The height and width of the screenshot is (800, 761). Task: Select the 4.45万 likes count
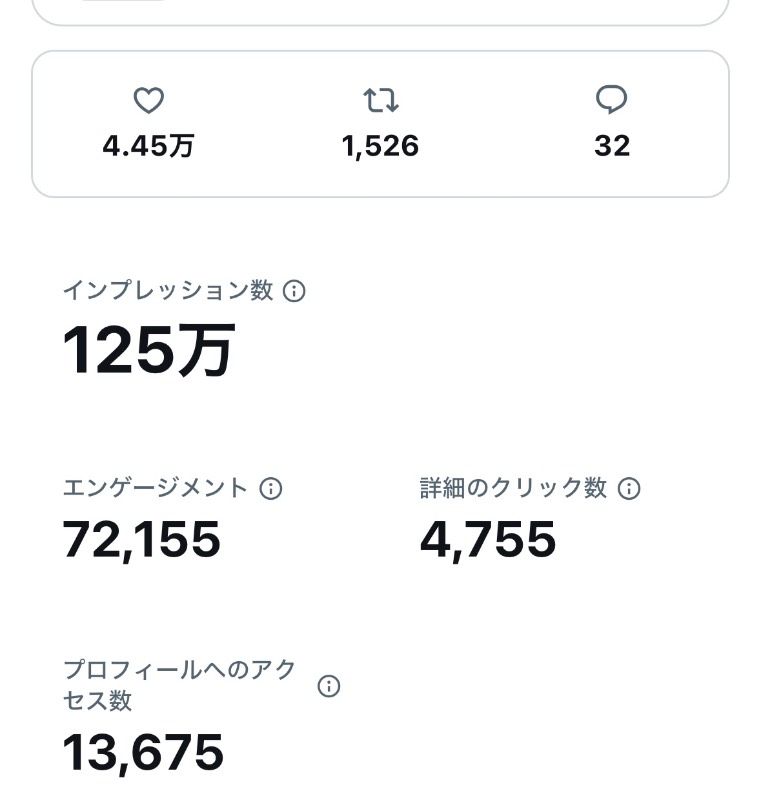pyautogui.click(x=148, y=146)
